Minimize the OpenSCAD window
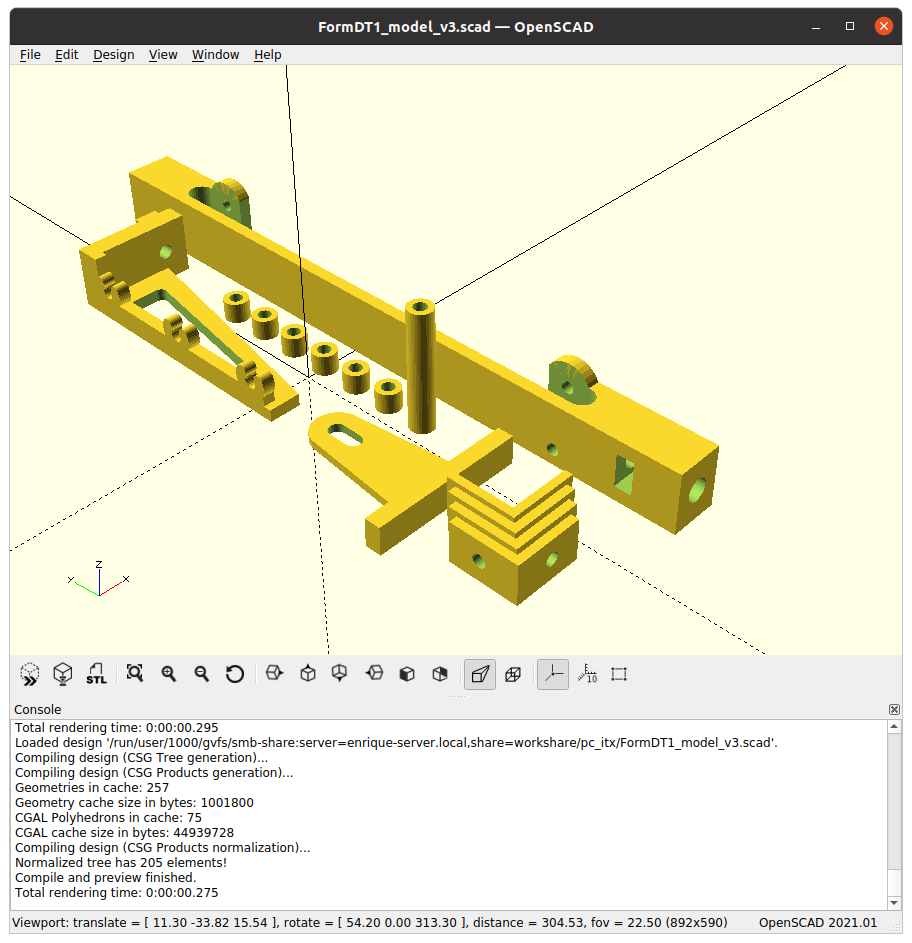 tap(816, 26)
